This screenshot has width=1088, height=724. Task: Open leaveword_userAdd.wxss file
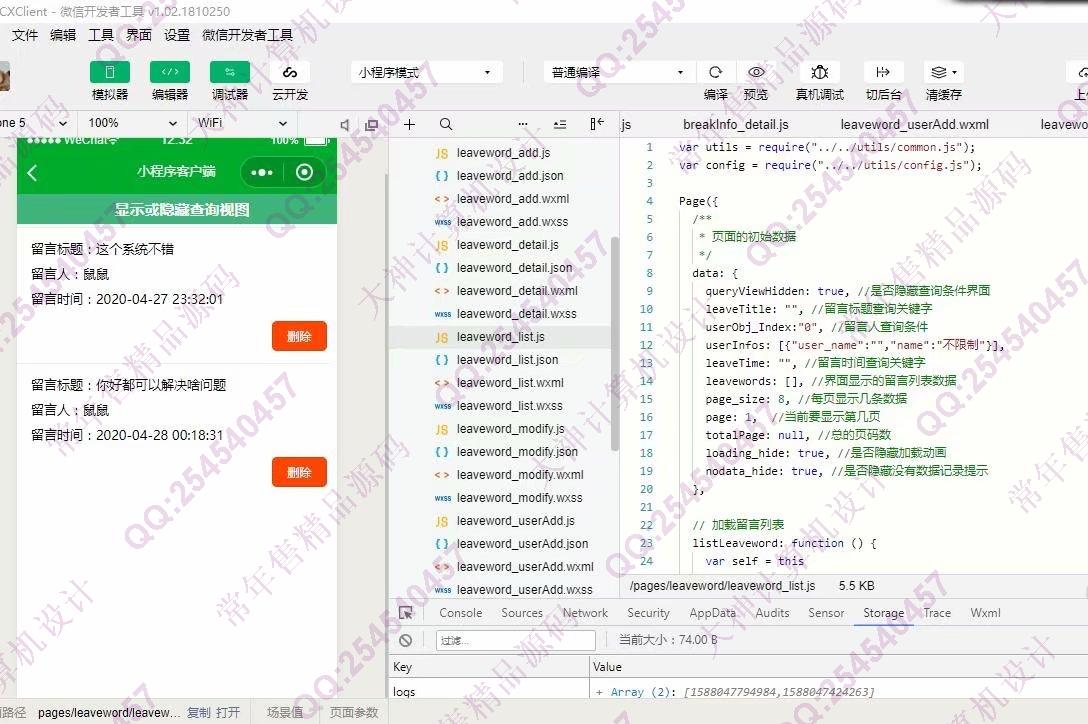pos(525,589)
